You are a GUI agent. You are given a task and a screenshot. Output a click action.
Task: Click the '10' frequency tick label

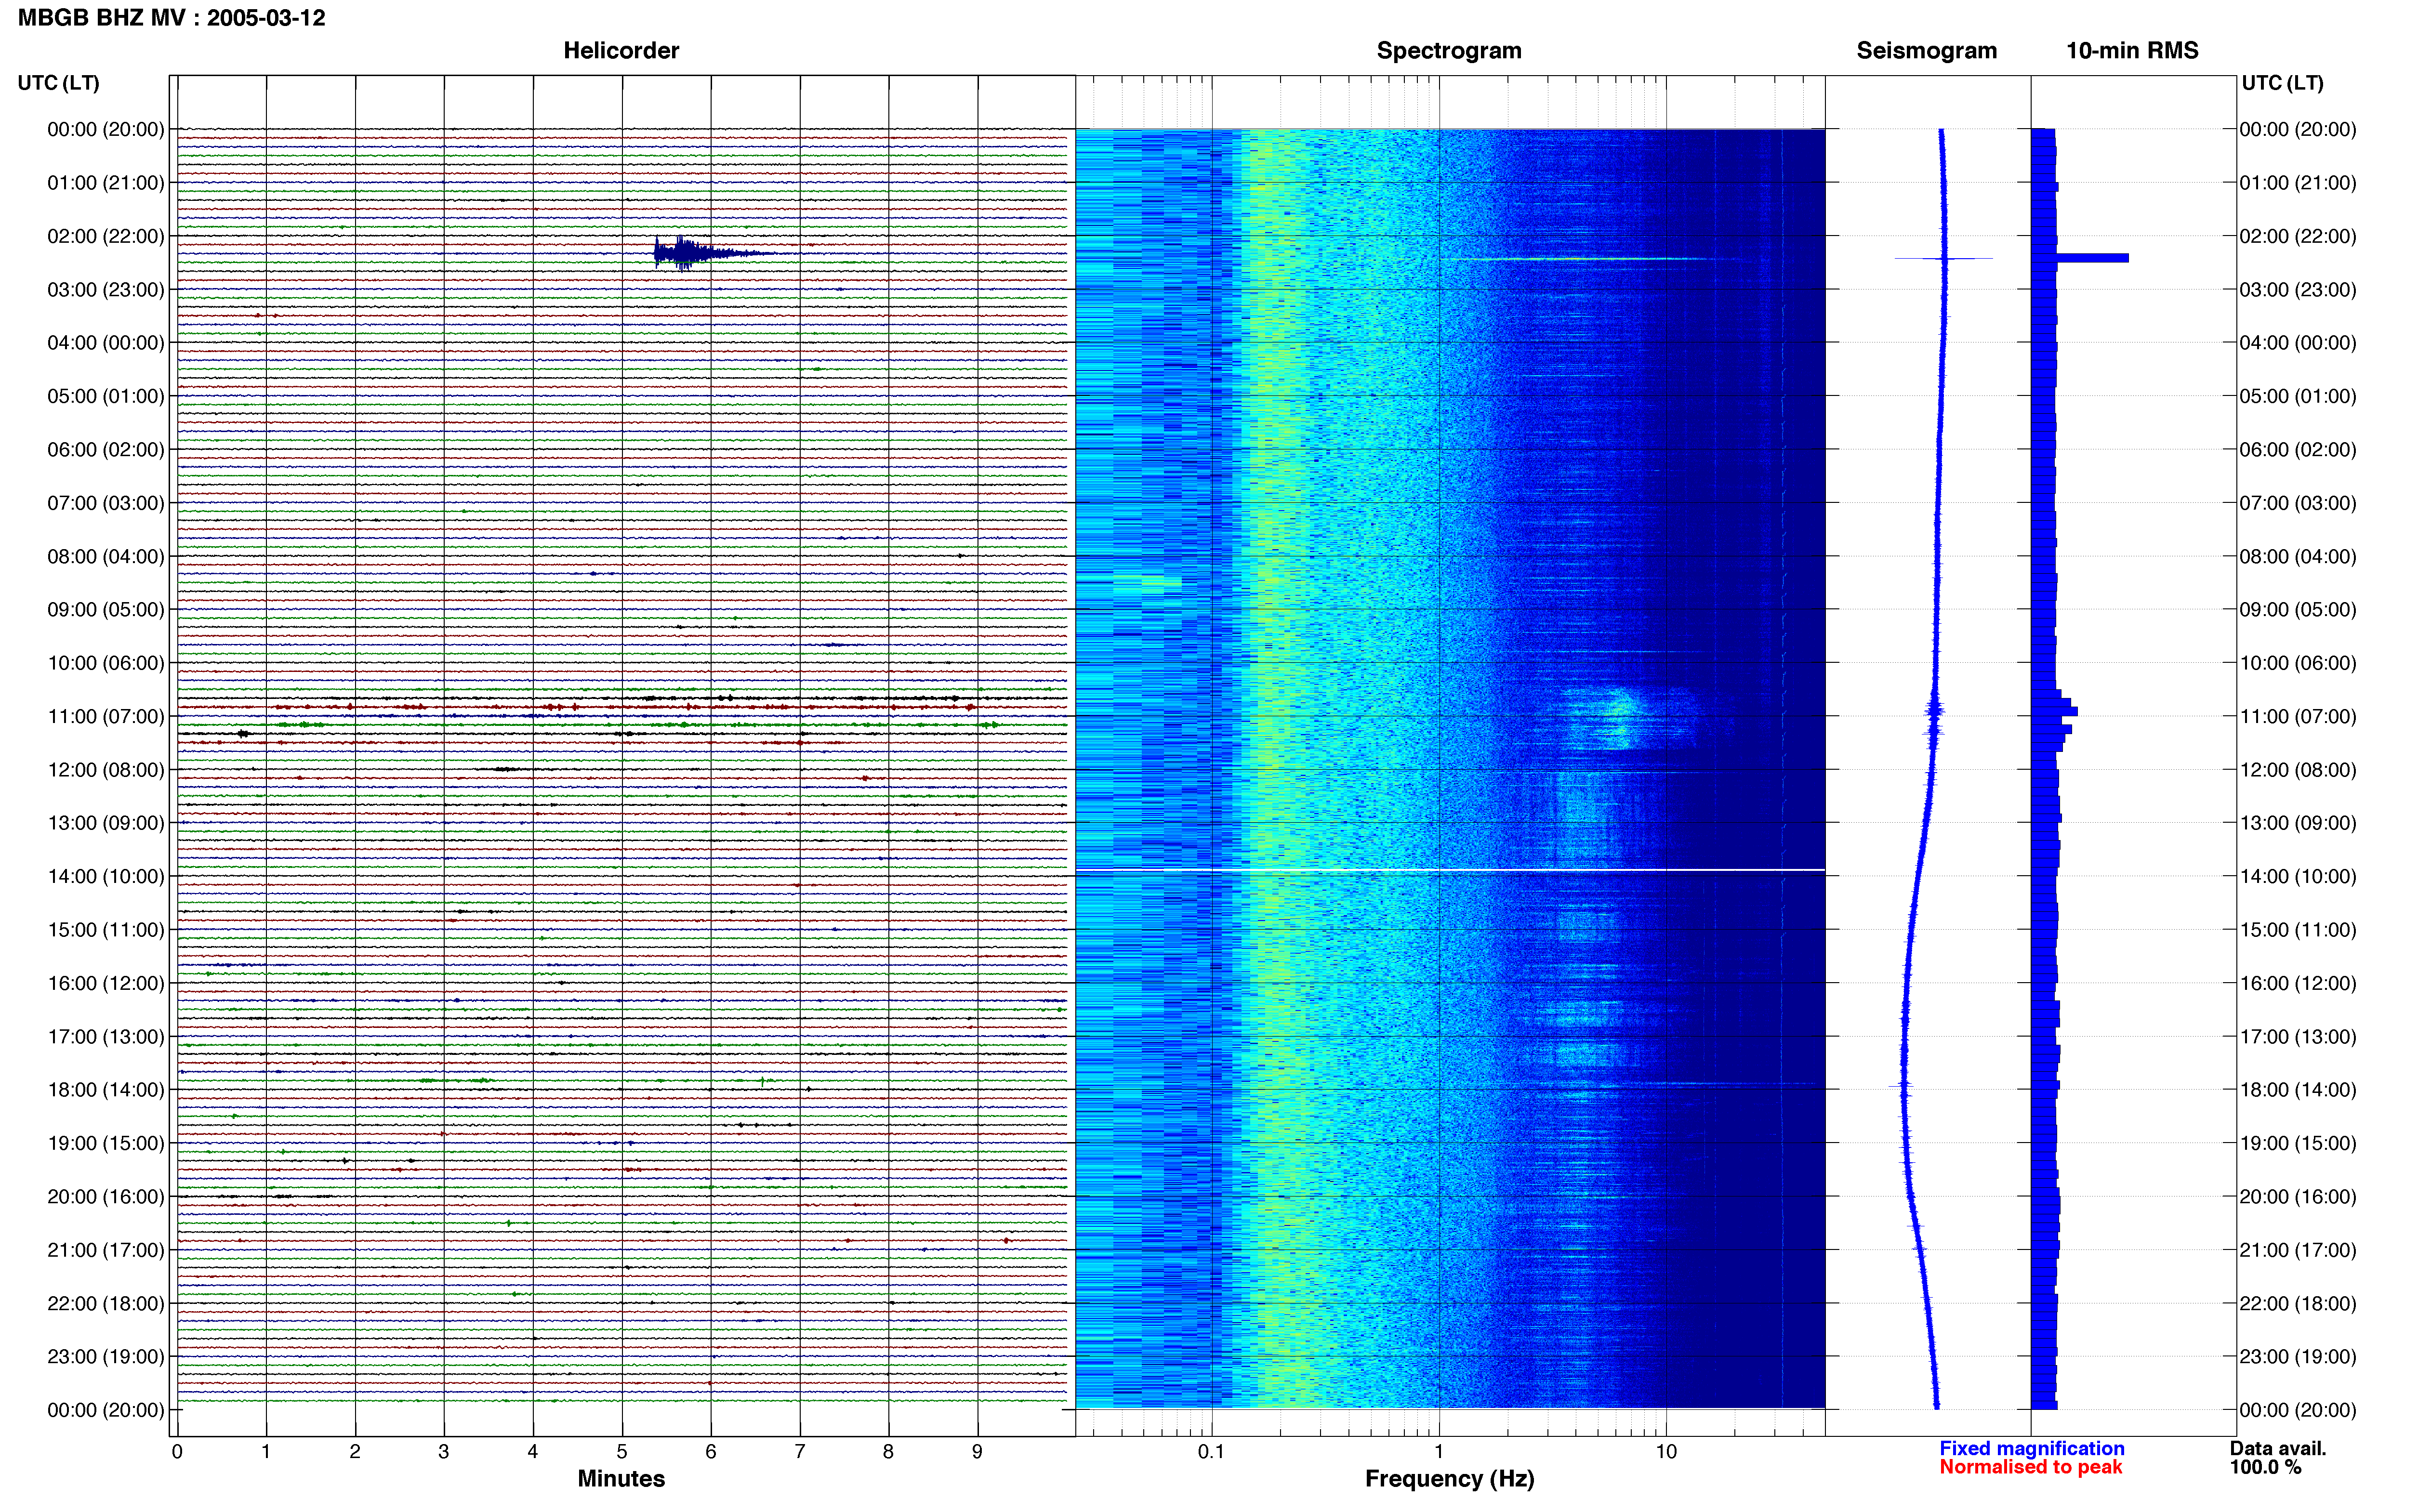[x=1666, y=1452]
